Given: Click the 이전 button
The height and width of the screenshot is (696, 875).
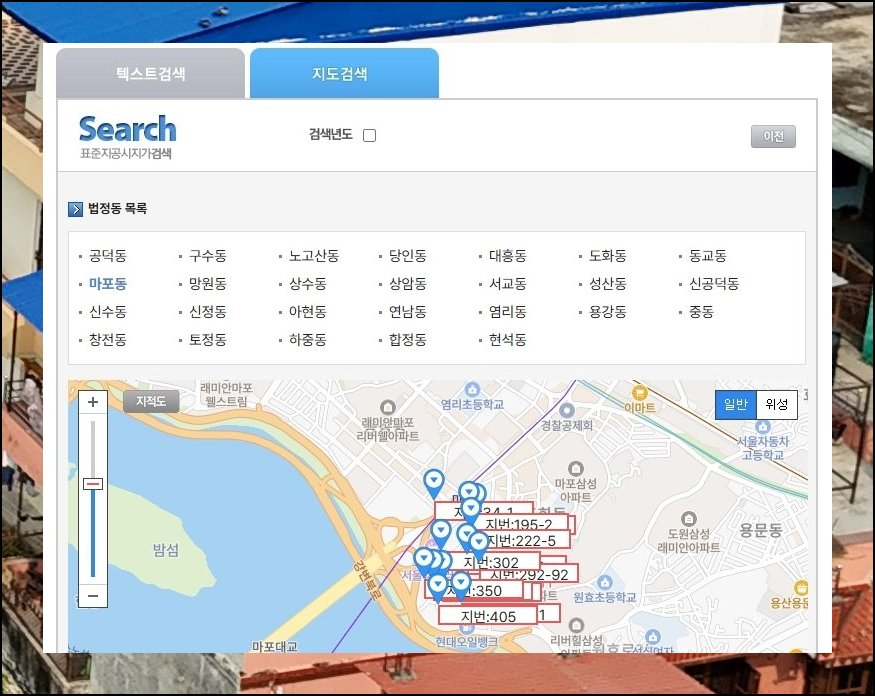Looking at the screenshot, I should [773, 136].
